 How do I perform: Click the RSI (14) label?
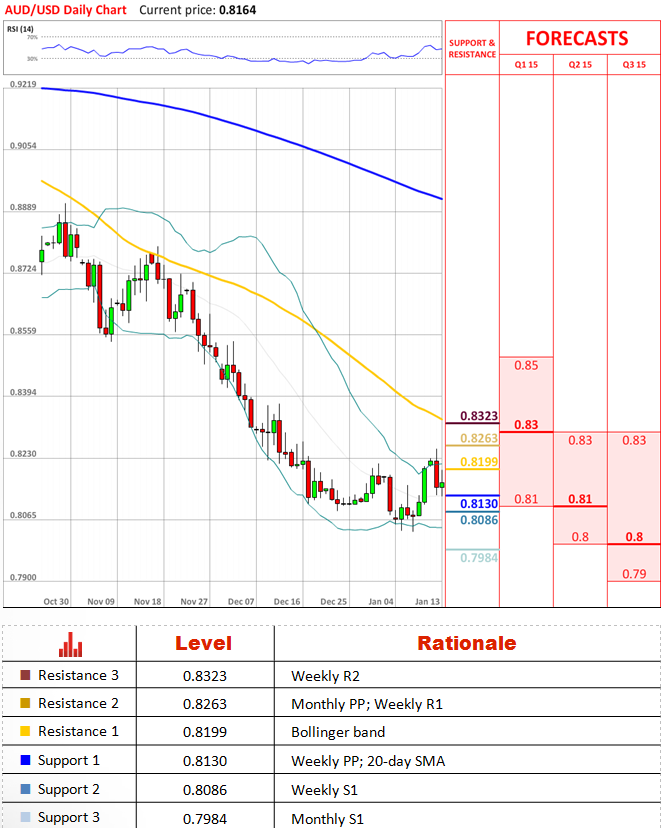[x=20, y=29]
